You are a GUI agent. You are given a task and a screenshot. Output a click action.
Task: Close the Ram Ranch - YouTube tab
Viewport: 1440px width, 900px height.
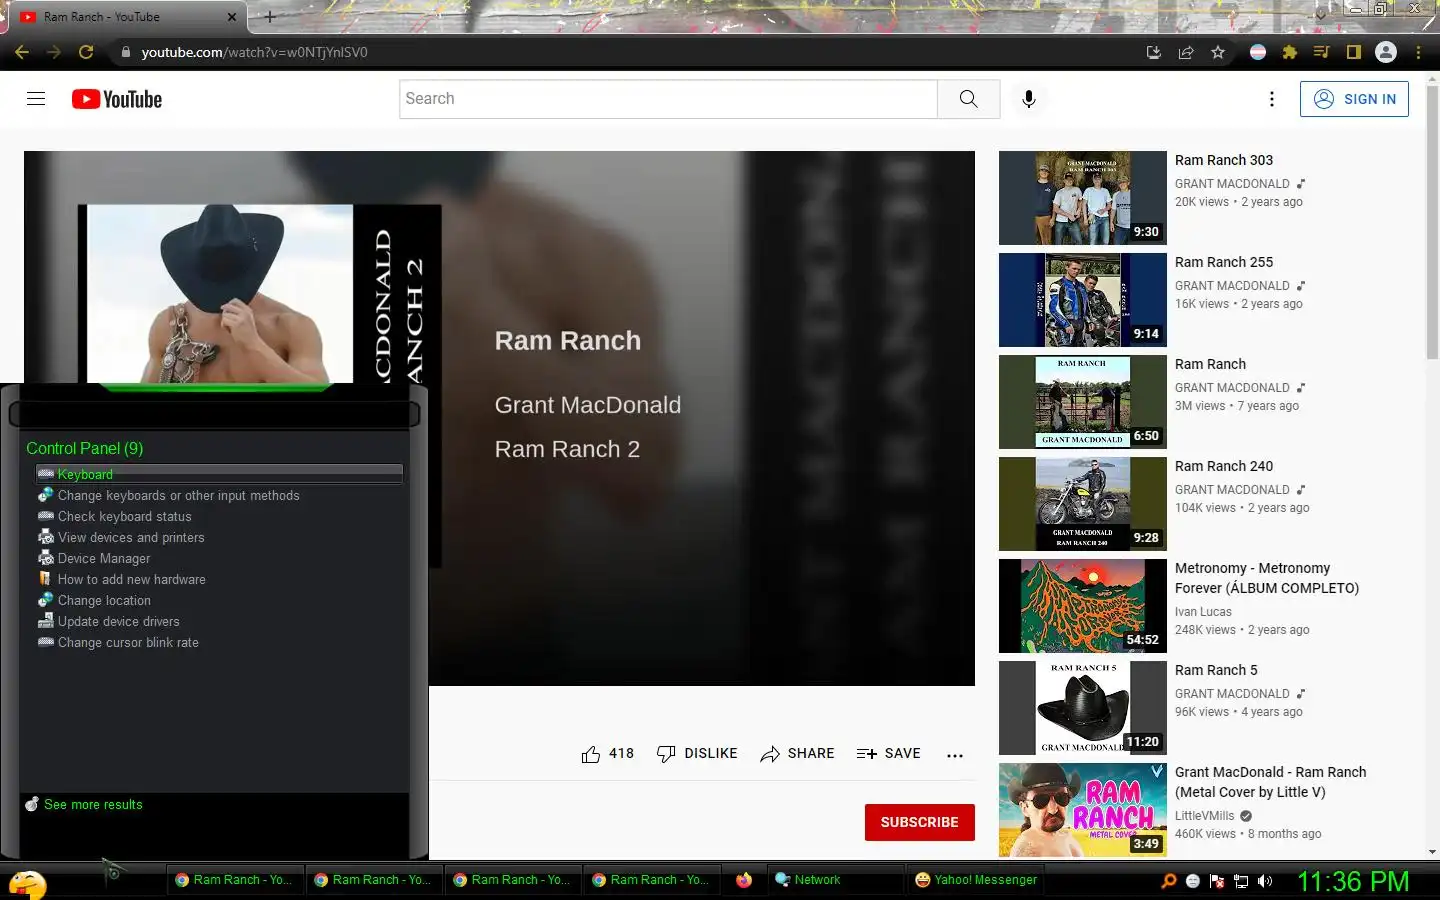pyautogui.click(x=232, y=17)
